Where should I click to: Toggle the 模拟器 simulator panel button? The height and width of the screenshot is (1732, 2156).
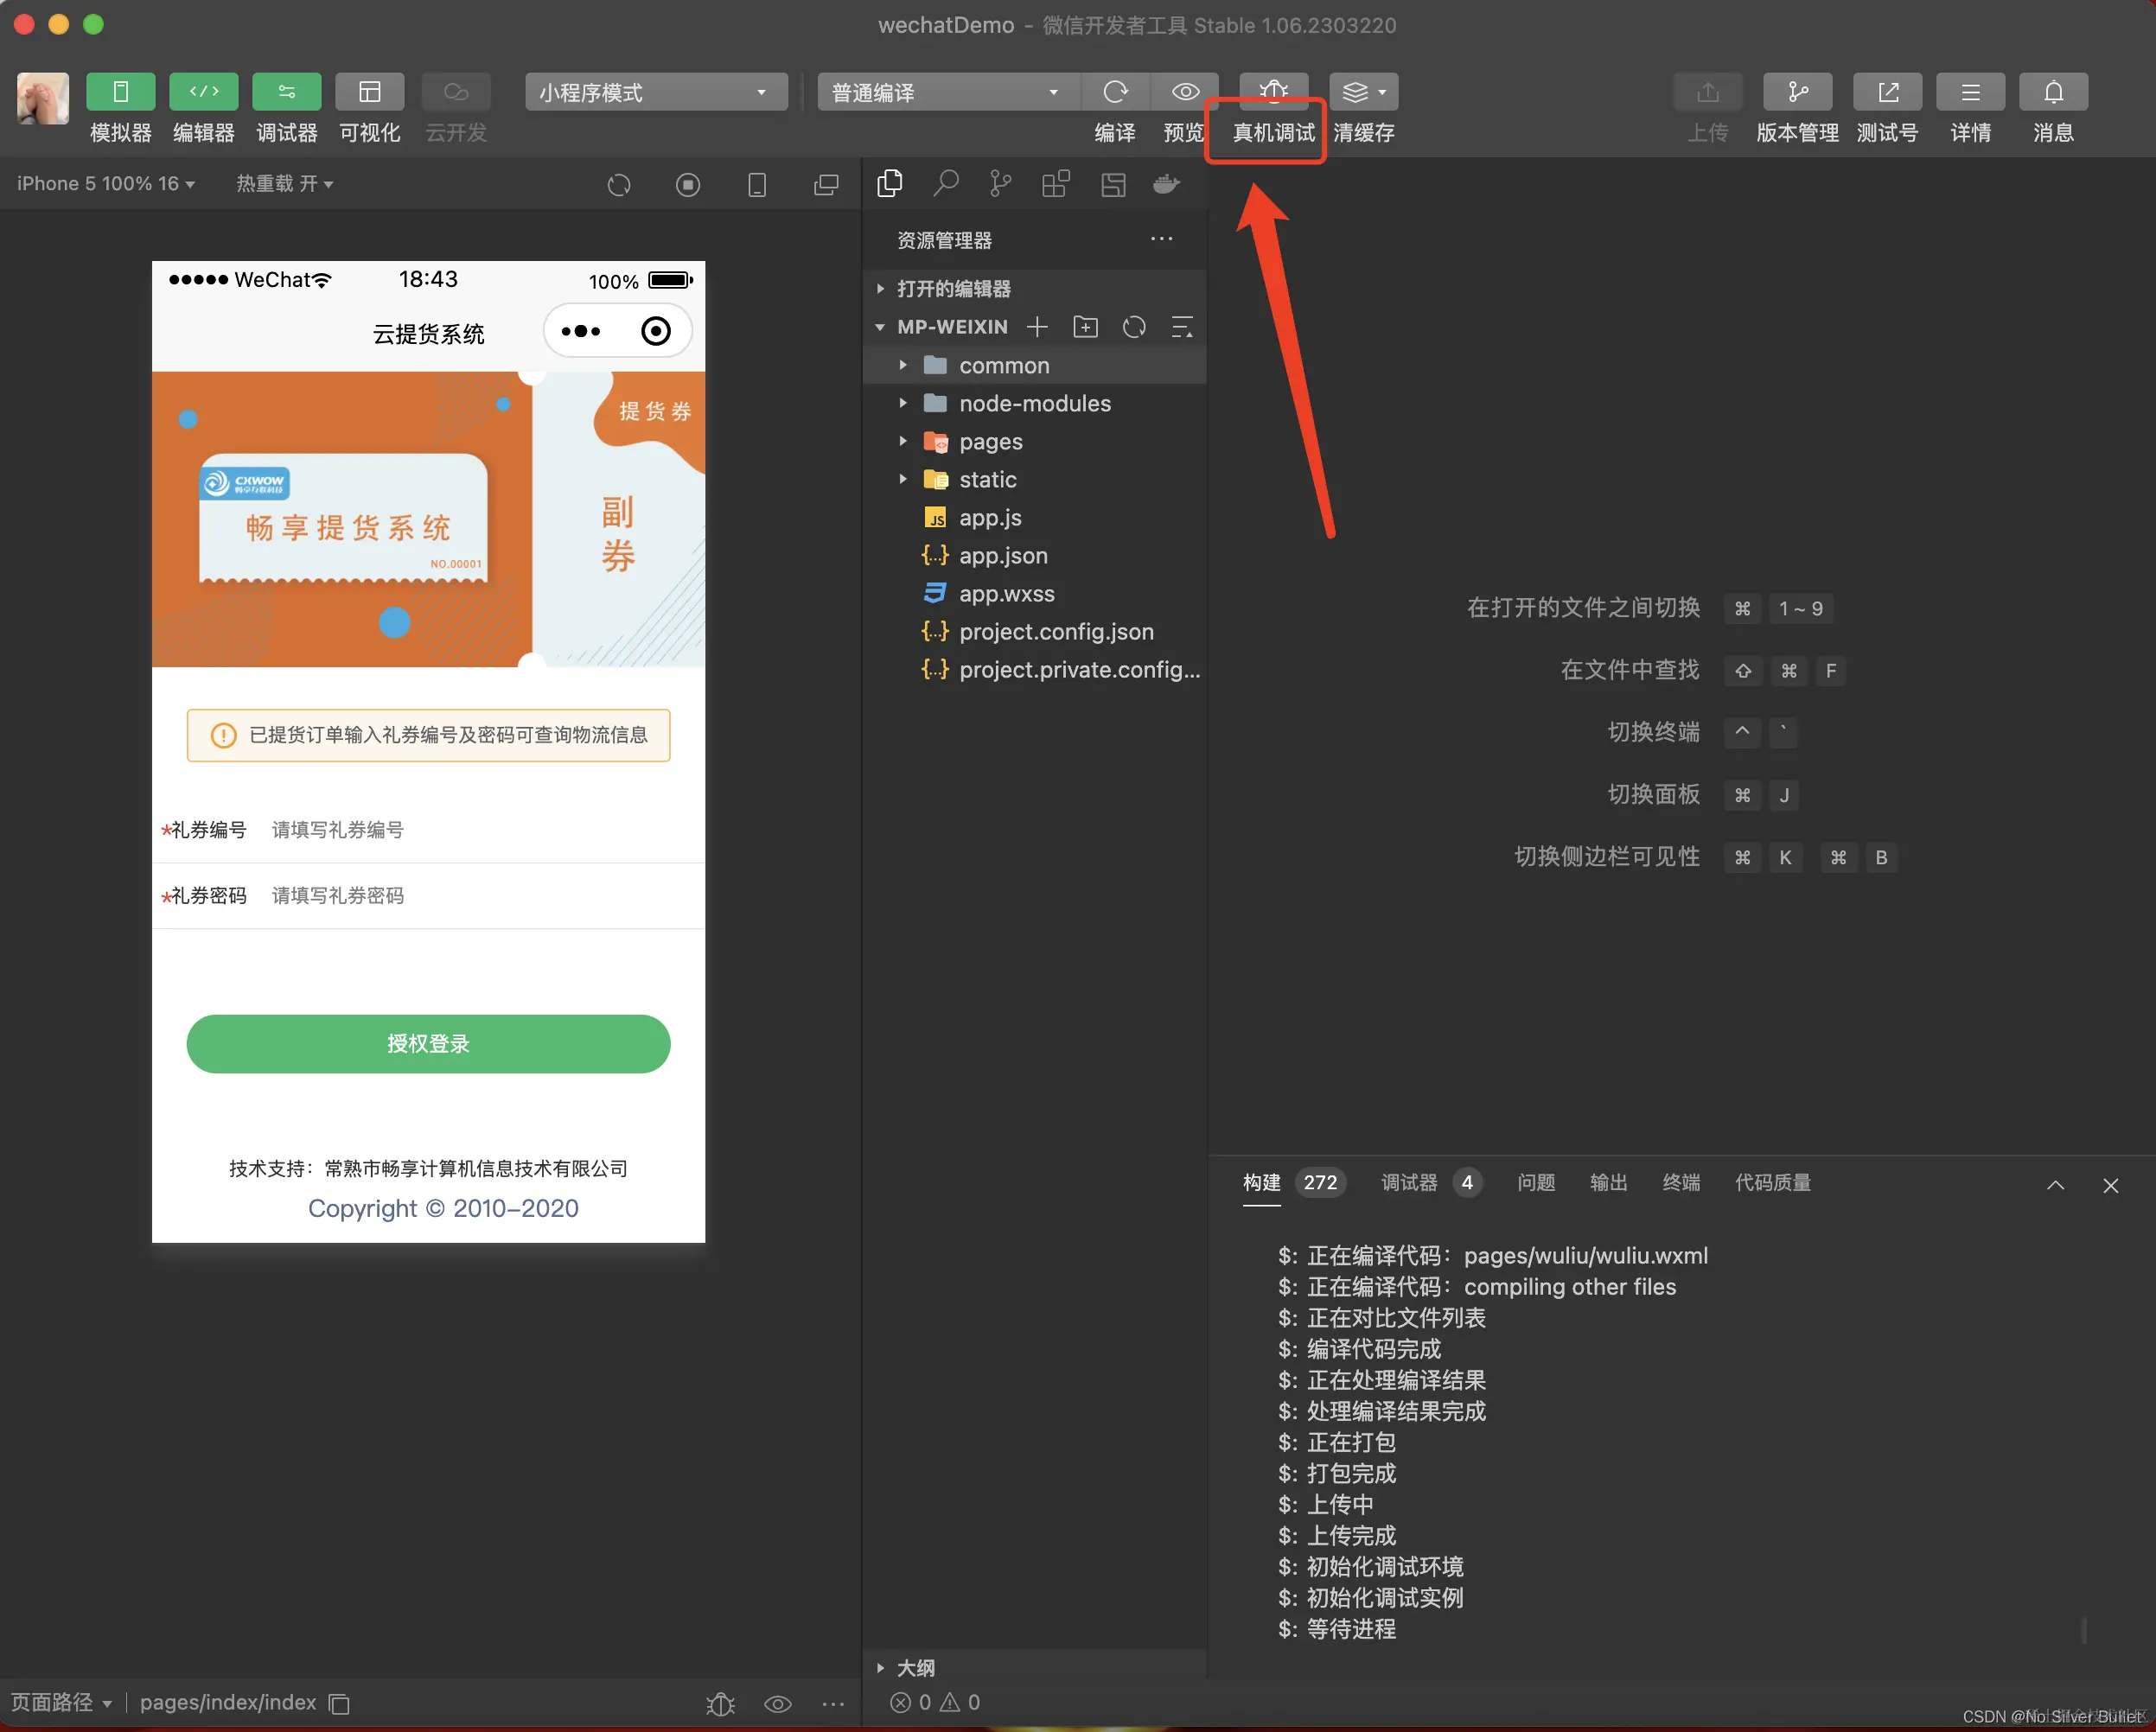120,92
